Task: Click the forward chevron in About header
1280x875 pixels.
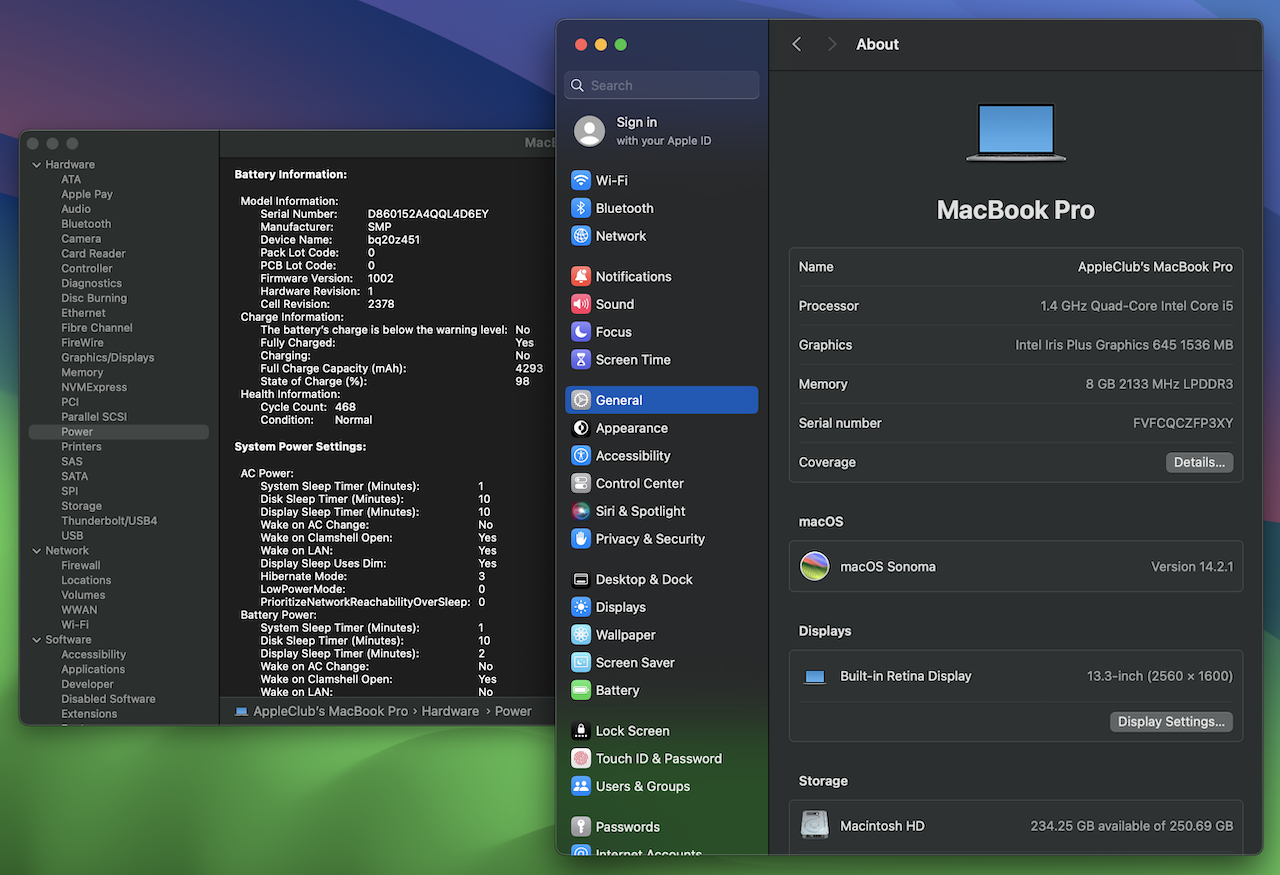Action: [x=832, y=44]
